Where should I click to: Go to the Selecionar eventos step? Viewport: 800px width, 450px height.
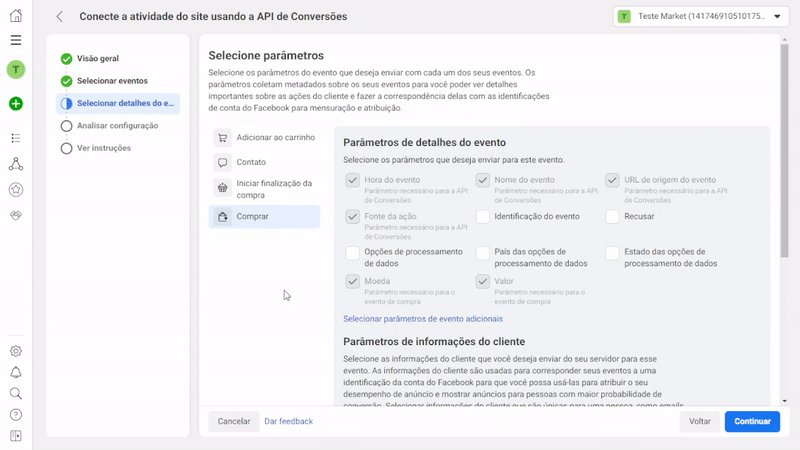coord(112,81)
